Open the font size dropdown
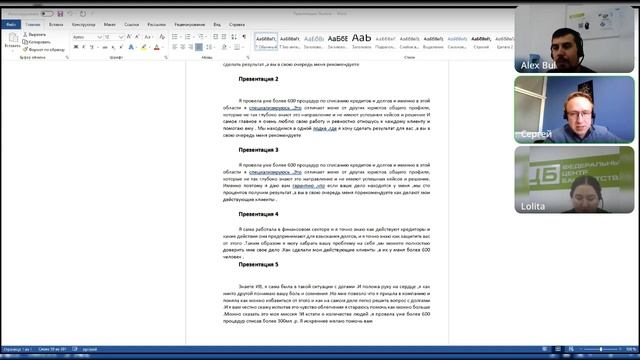640x360 pixels. (121, 37)
